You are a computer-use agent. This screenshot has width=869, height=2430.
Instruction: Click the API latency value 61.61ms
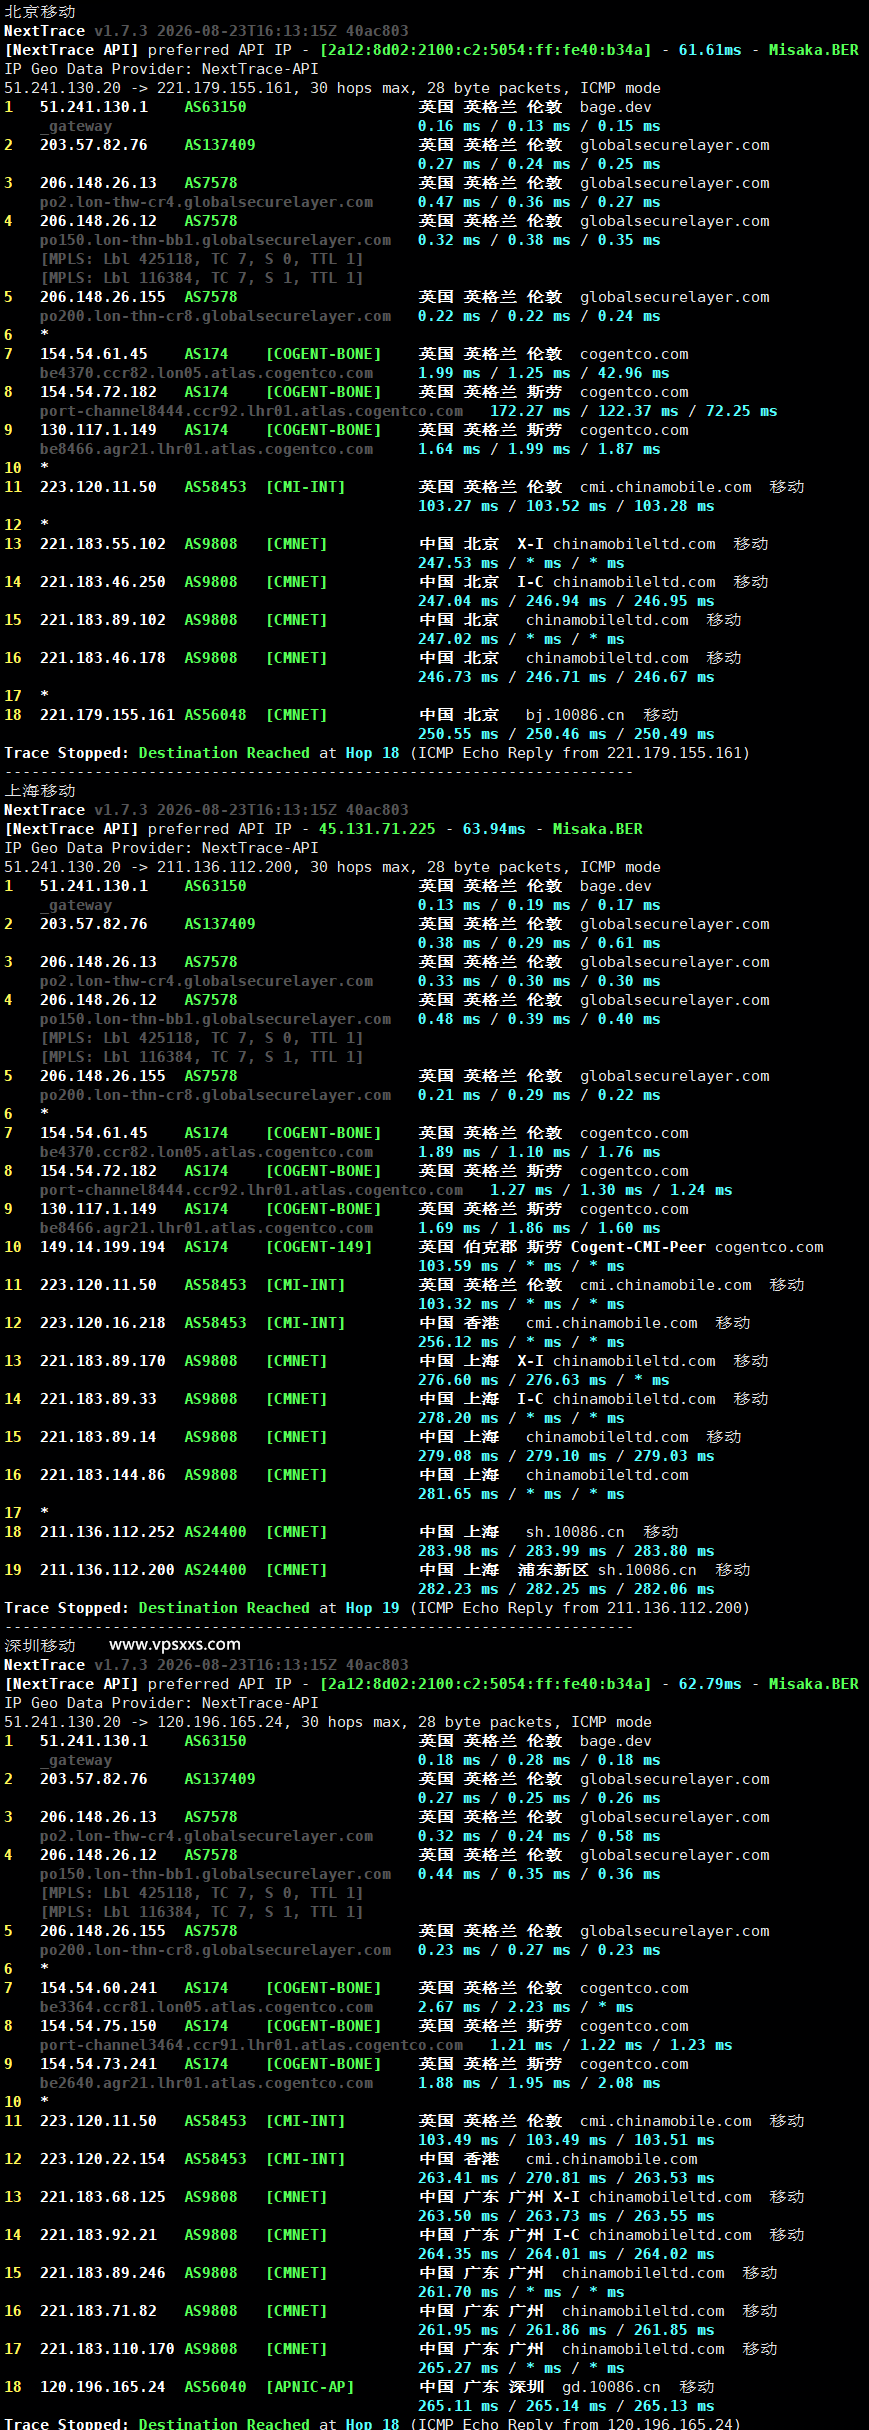[710, 50]
